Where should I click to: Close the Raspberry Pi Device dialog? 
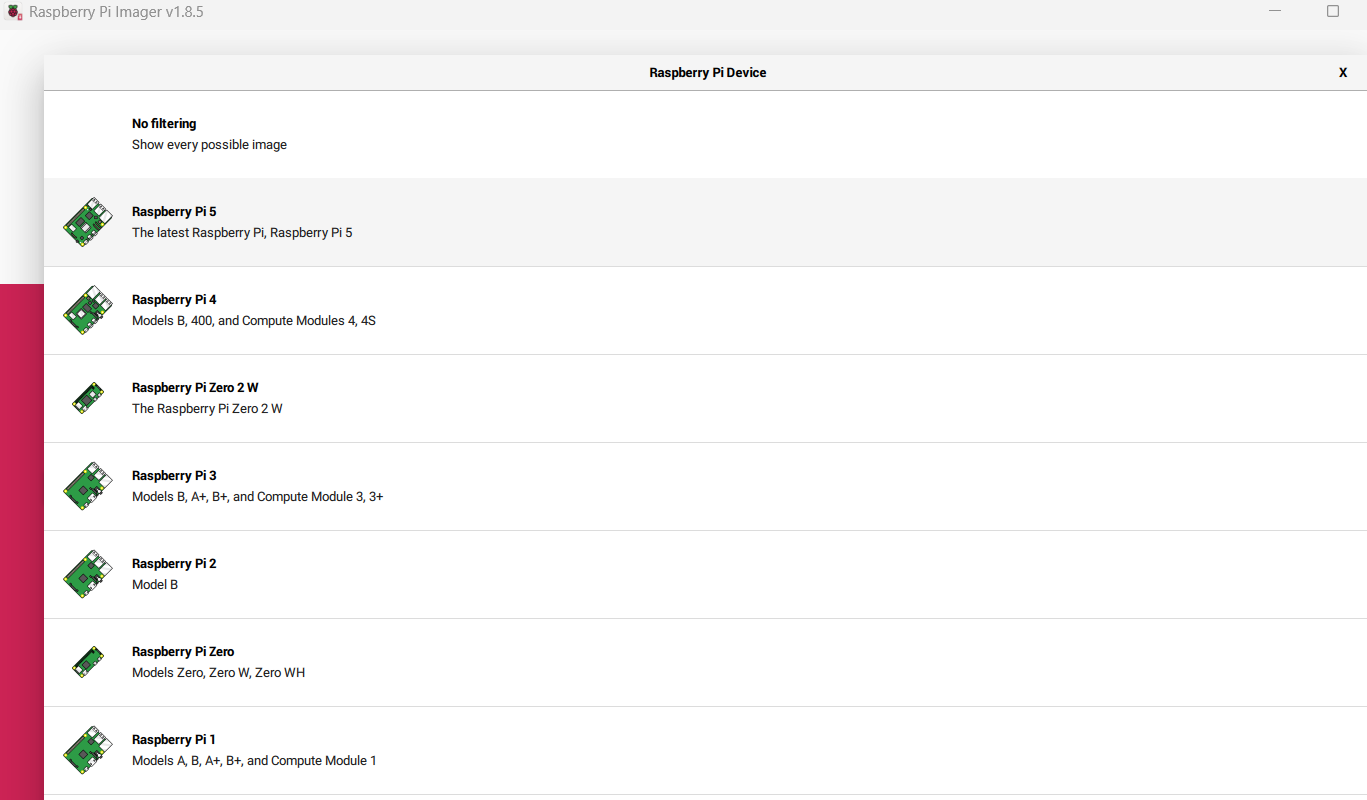pos(1343,73)
